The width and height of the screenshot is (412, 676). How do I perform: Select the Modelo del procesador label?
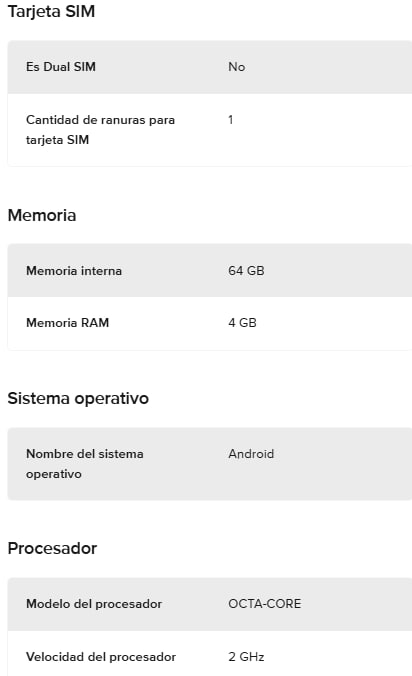pyautogui.click(x=94, y=604)
